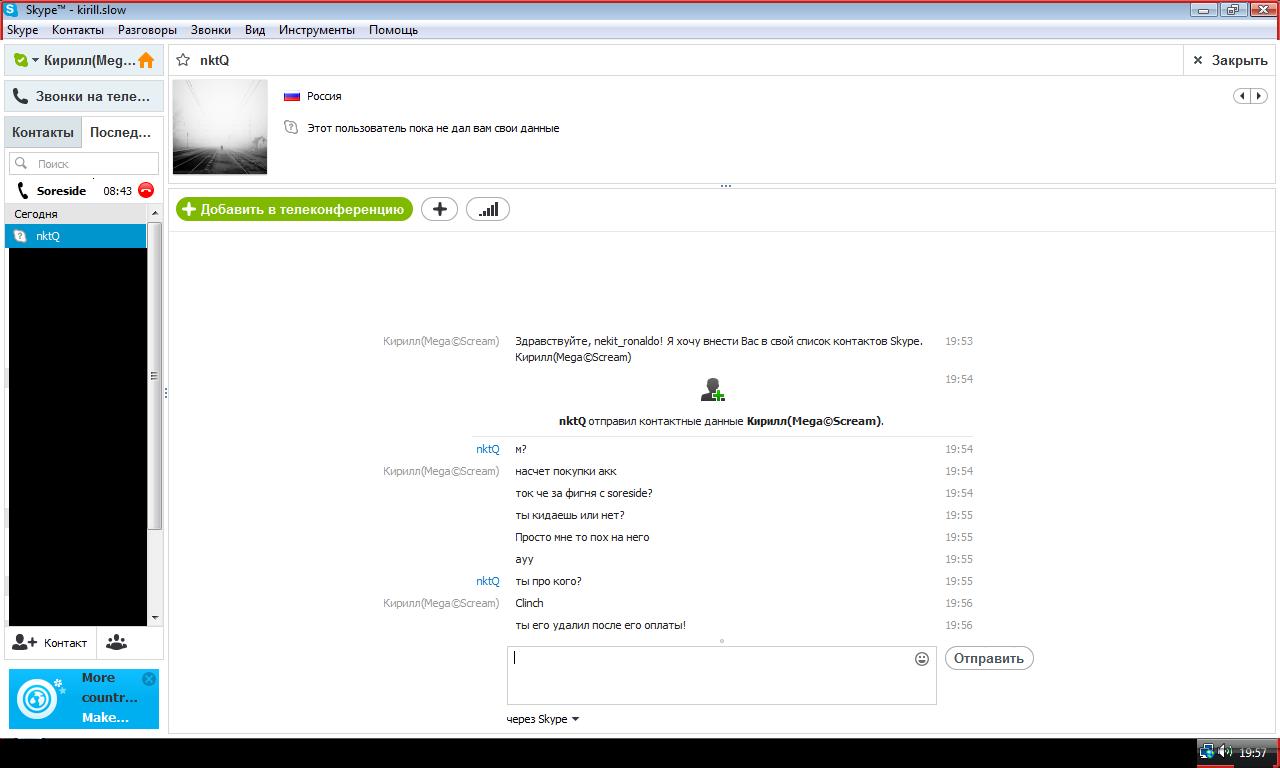Click the More countries advertisement banner
Viewport: 1280px width, 768px height.
[84, 698]
